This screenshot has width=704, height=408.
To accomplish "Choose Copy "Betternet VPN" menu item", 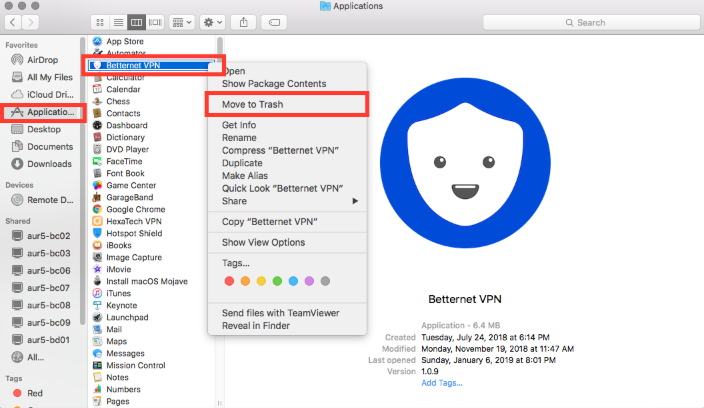I will click(287, 222).
